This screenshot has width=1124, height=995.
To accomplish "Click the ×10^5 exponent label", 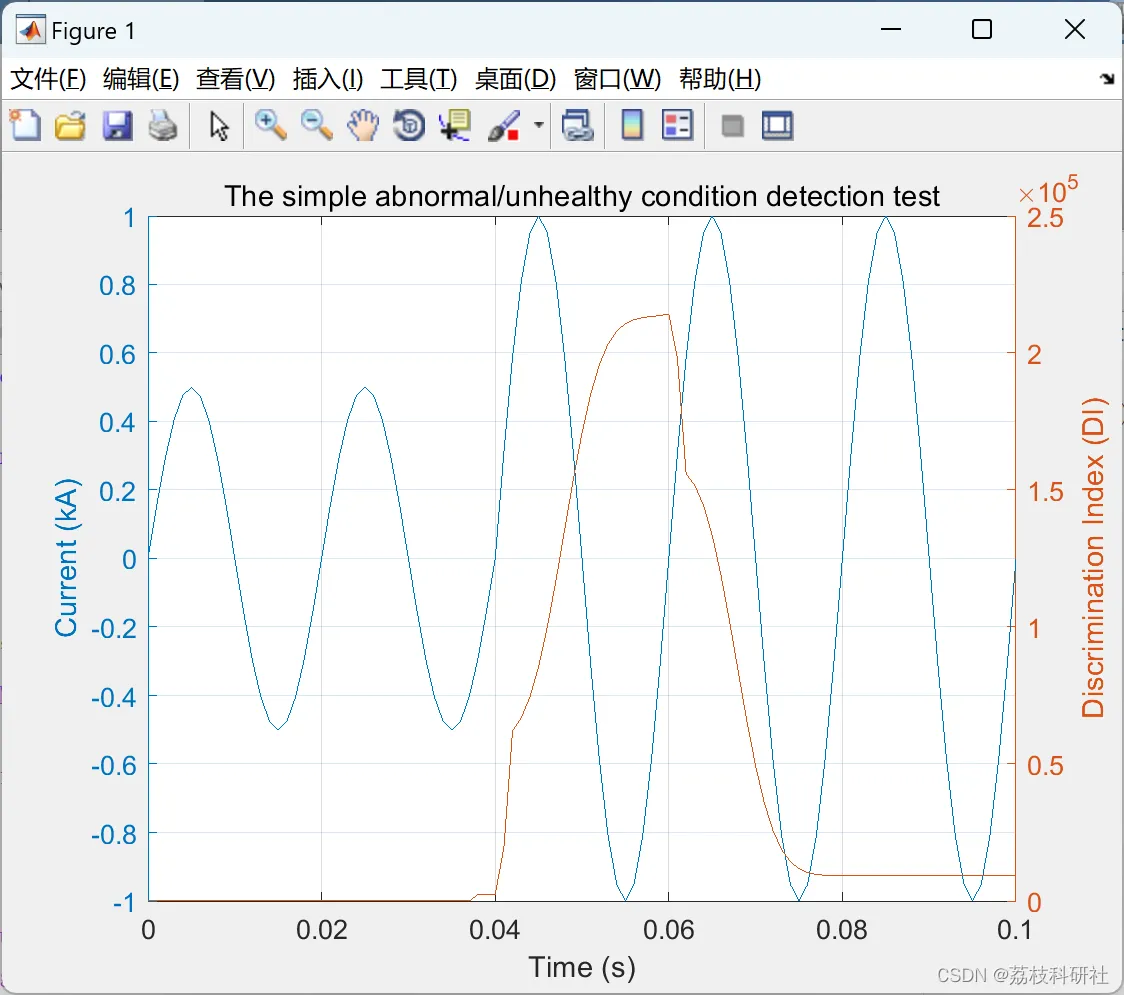I will click(1048, 191).
